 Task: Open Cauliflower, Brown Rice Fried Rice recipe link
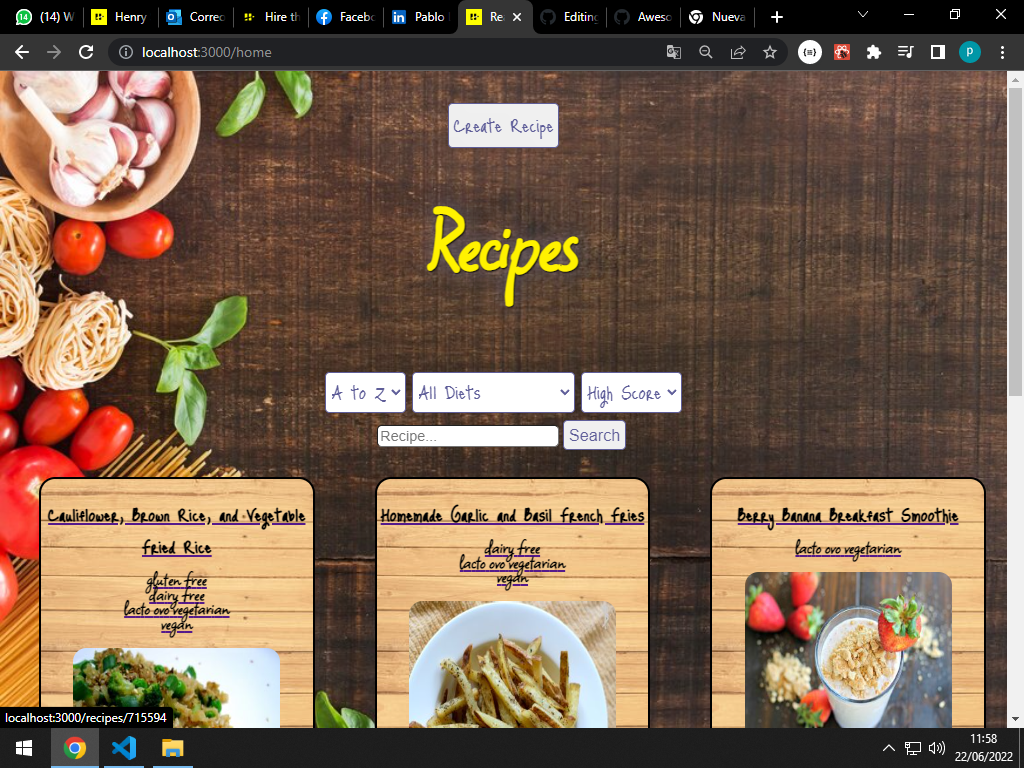pyautogui.click(x=176, y=531)
